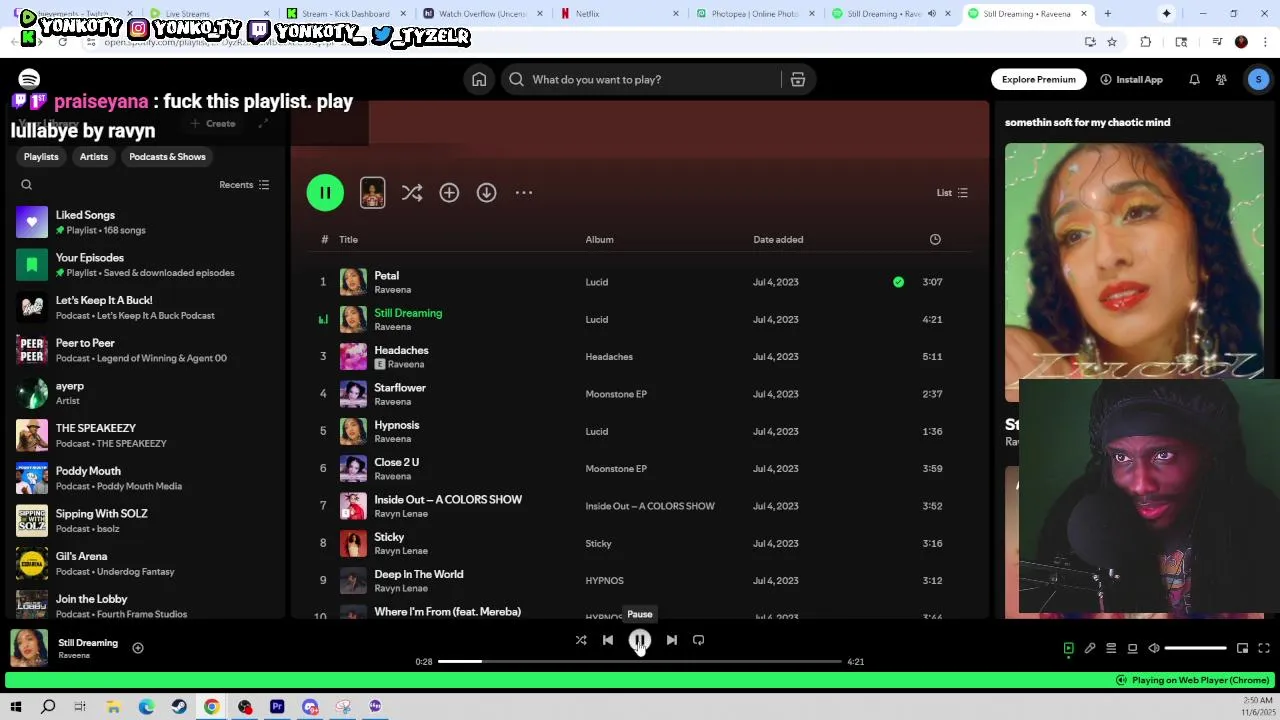The width and height of the screenshot is (1280, 720).
Task: Open Windows Start menu
Action: coord(16,707)
